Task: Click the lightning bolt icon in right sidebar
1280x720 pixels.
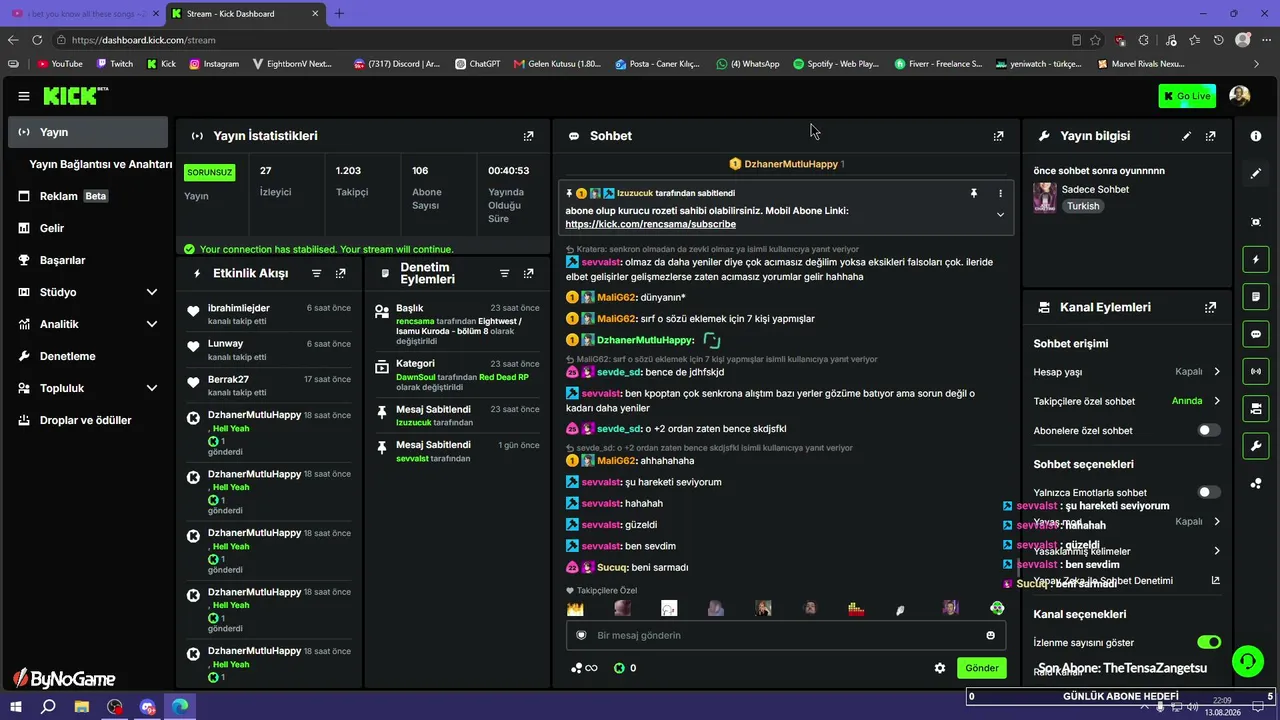Action: (1256, 260)
